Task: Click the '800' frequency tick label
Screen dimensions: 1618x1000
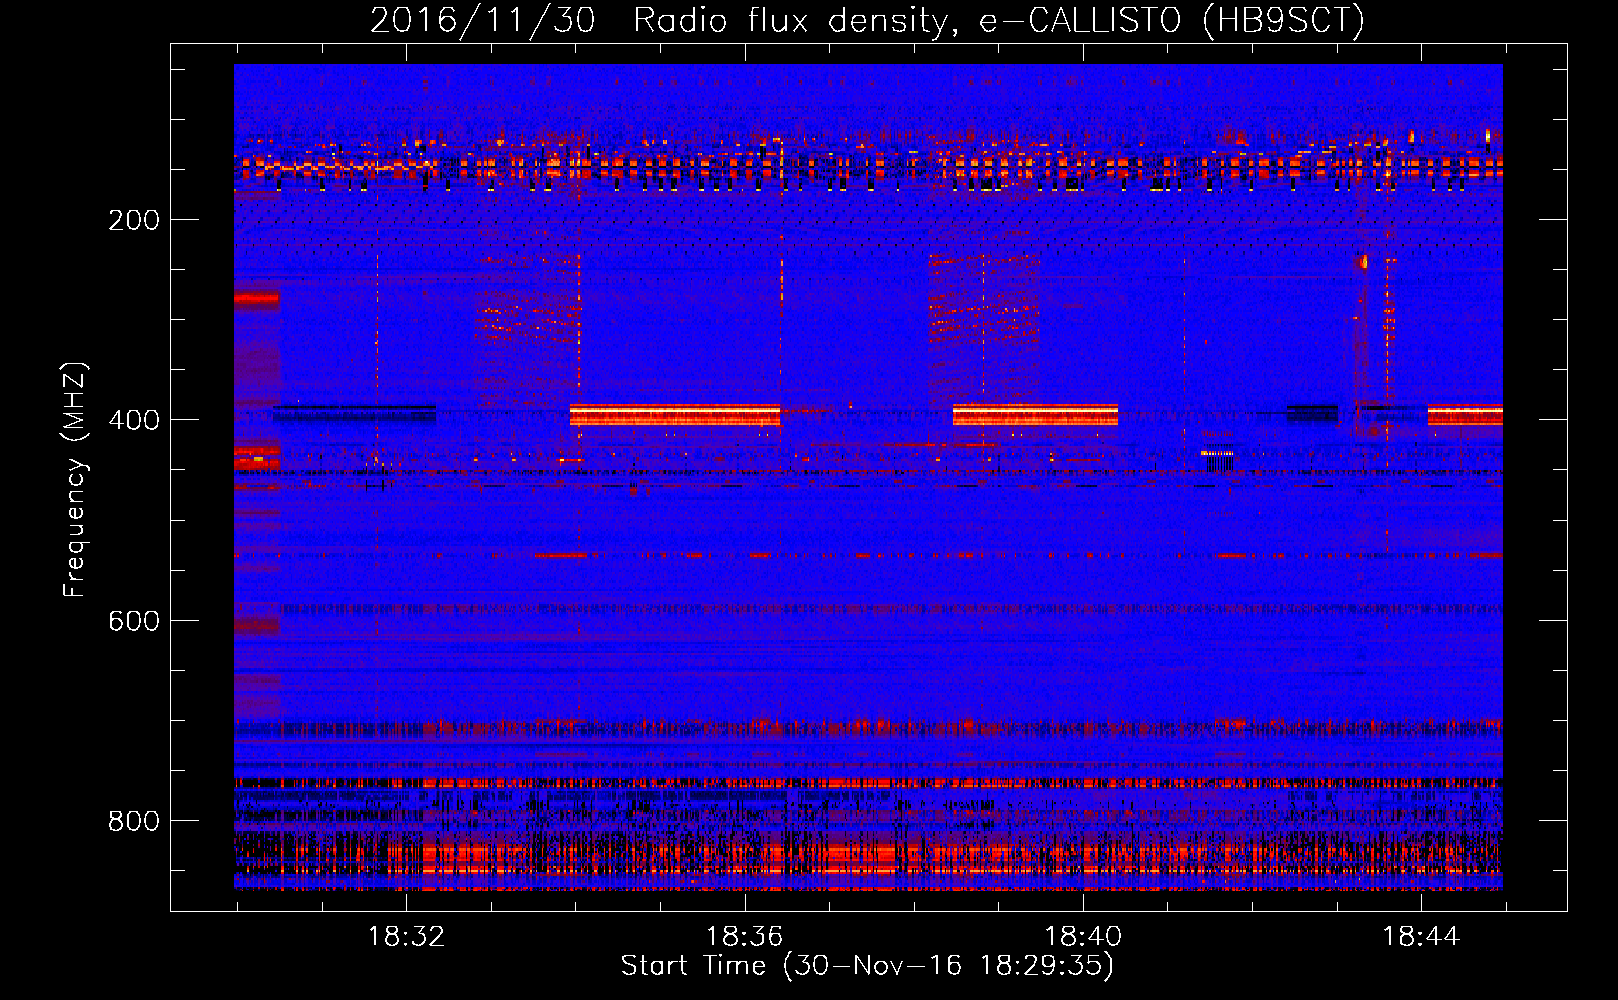Action: [134, 821]
